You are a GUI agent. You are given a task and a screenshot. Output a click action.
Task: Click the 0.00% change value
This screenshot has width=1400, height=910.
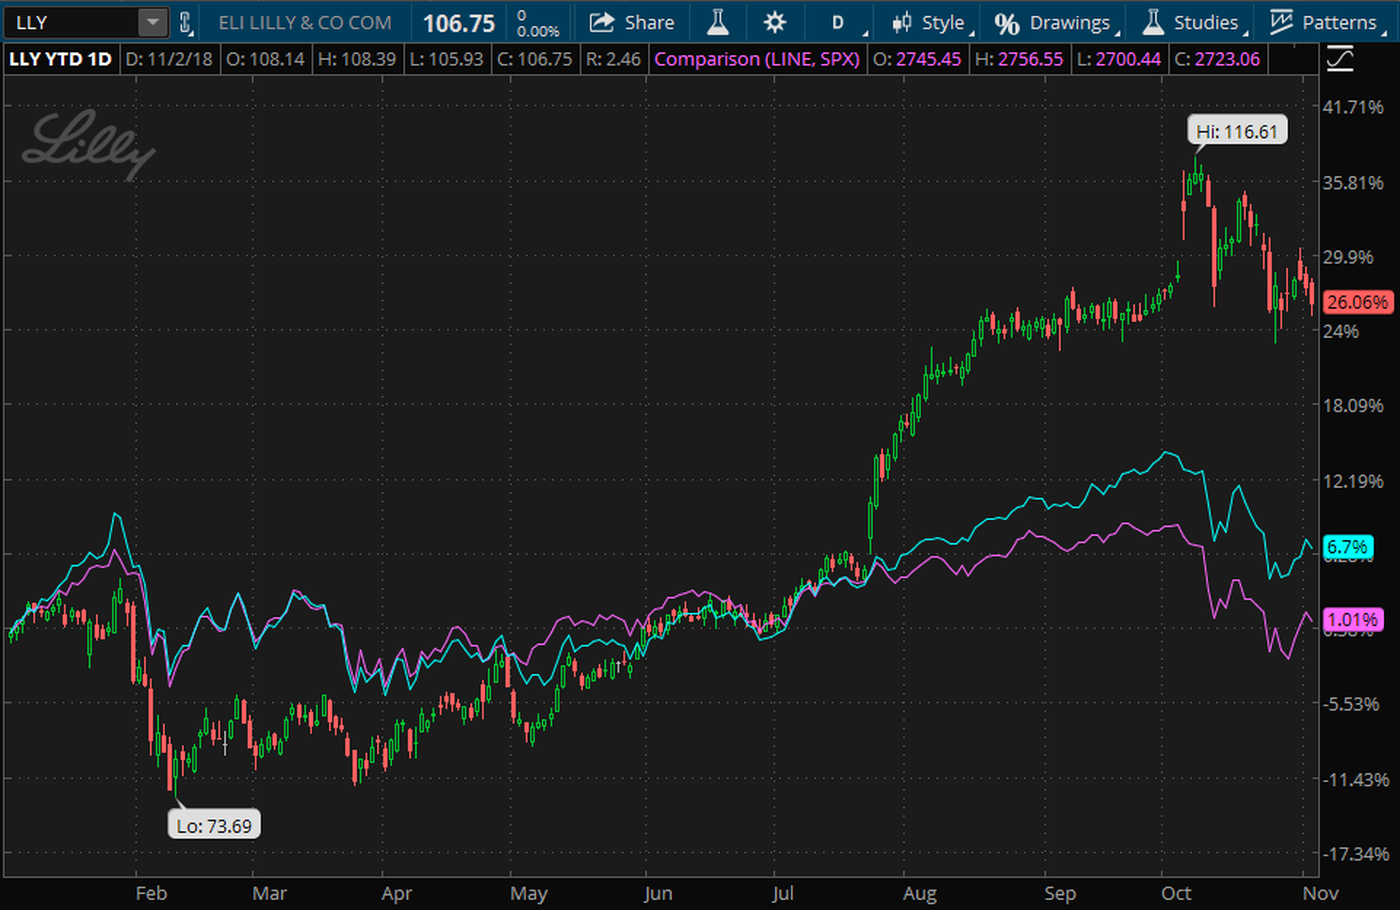pyautogui.click(x=538, y=30)
